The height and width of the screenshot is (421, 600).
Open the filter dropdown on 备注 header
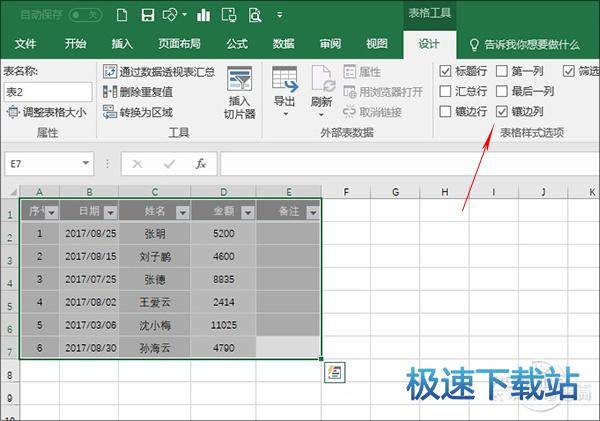coord(313,212)
